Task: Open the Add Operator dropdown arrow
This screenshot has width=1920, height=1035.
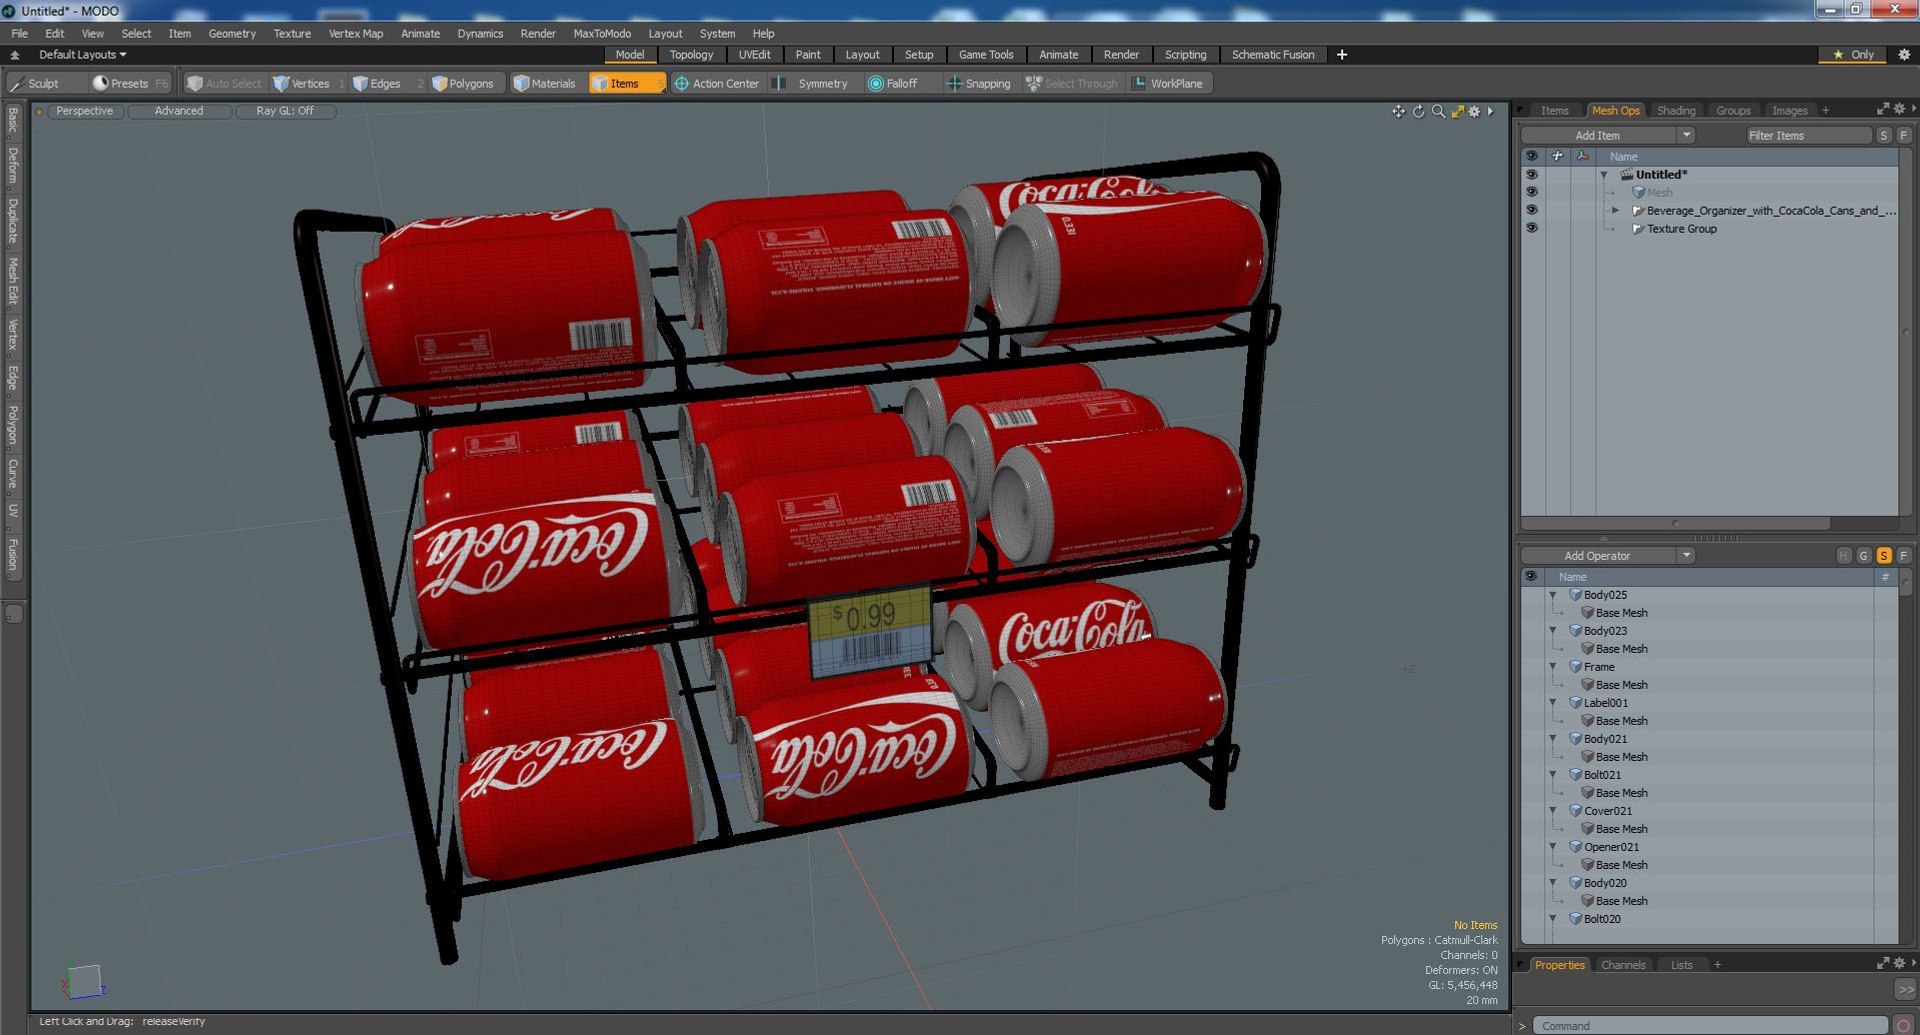Action: coord(1687,556)
